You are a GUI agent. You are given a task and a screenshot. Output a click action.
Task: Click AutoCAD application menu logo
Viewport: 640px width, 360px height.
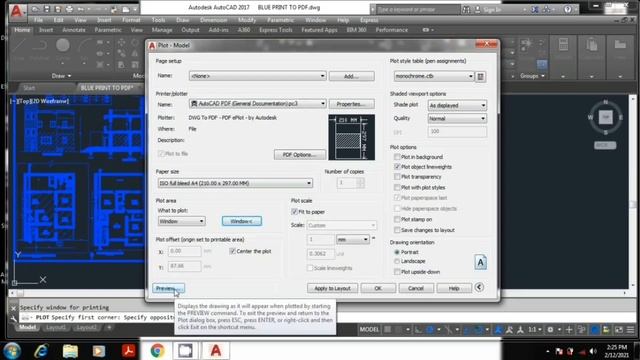point(17,11)
